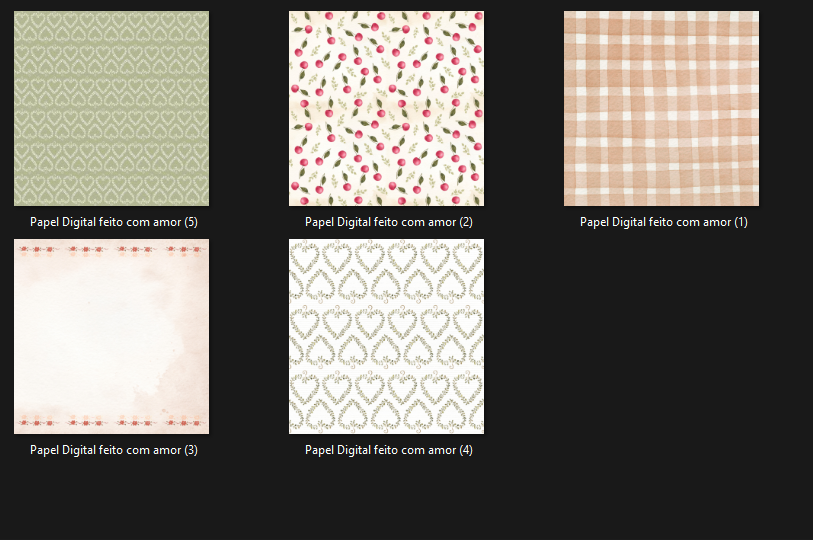Click the file name 'Papel Digital feito com amor (2)'

click(x=388, y=222)
